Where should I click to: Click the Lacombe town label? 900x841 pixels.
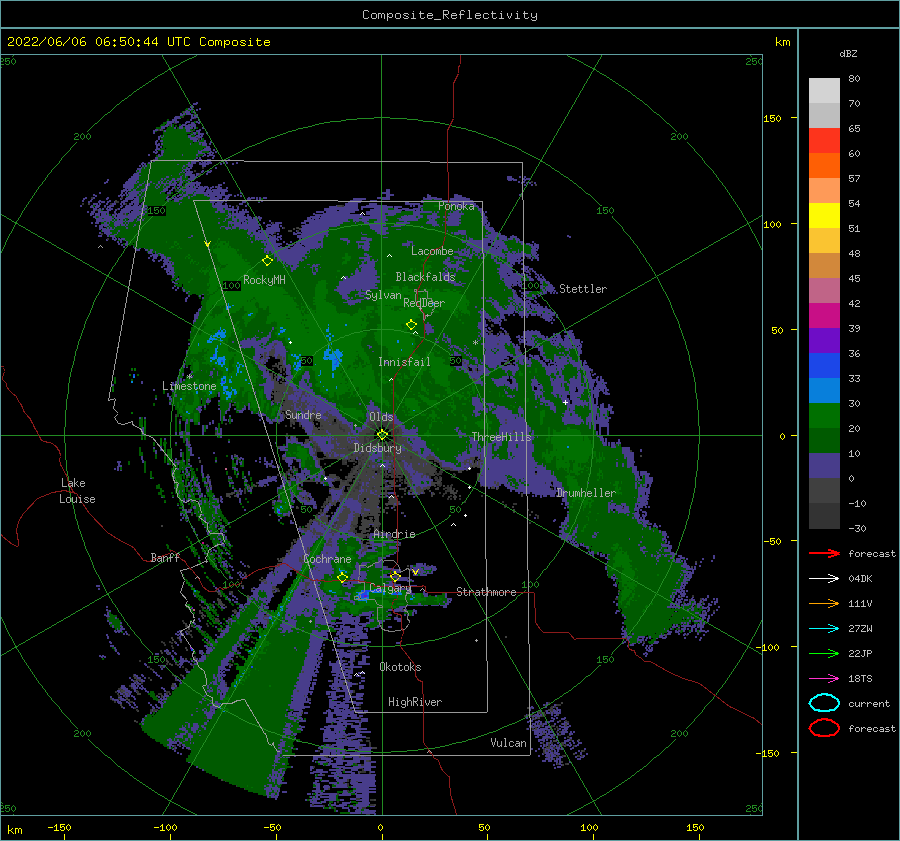coord(432,251)
